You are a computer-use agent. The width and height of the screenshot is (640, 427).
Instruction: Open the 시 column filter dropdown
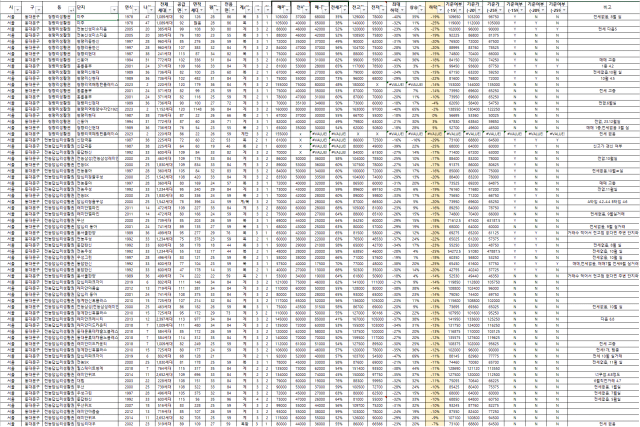(18, 9)
